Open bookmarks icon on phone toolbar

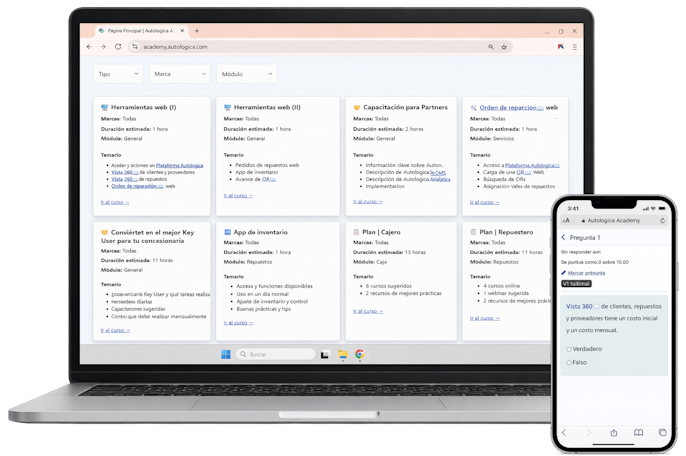[x=638, y=432]
